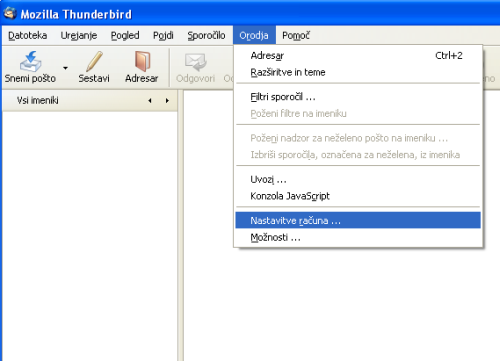Open Konzola JavaScript menu entry
Screen dimensions: 500x361
click(358, 196)
